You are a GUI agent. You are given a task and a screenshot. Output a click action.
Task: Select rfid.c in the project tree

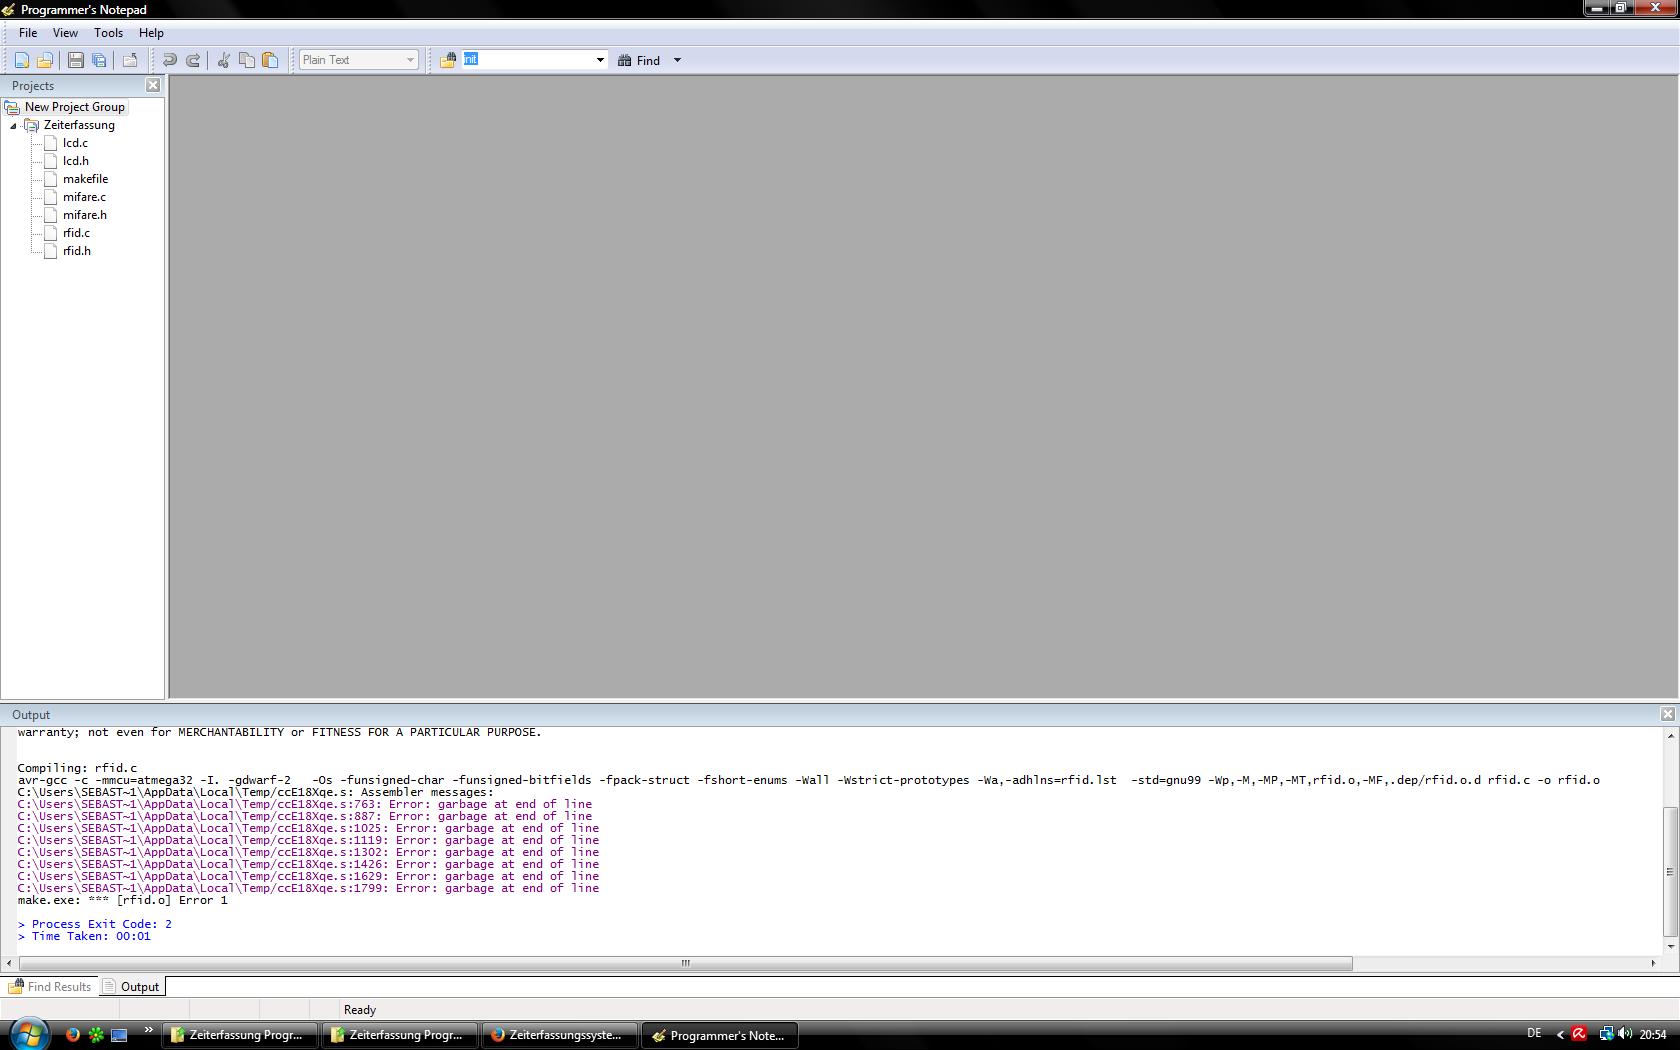76,233
